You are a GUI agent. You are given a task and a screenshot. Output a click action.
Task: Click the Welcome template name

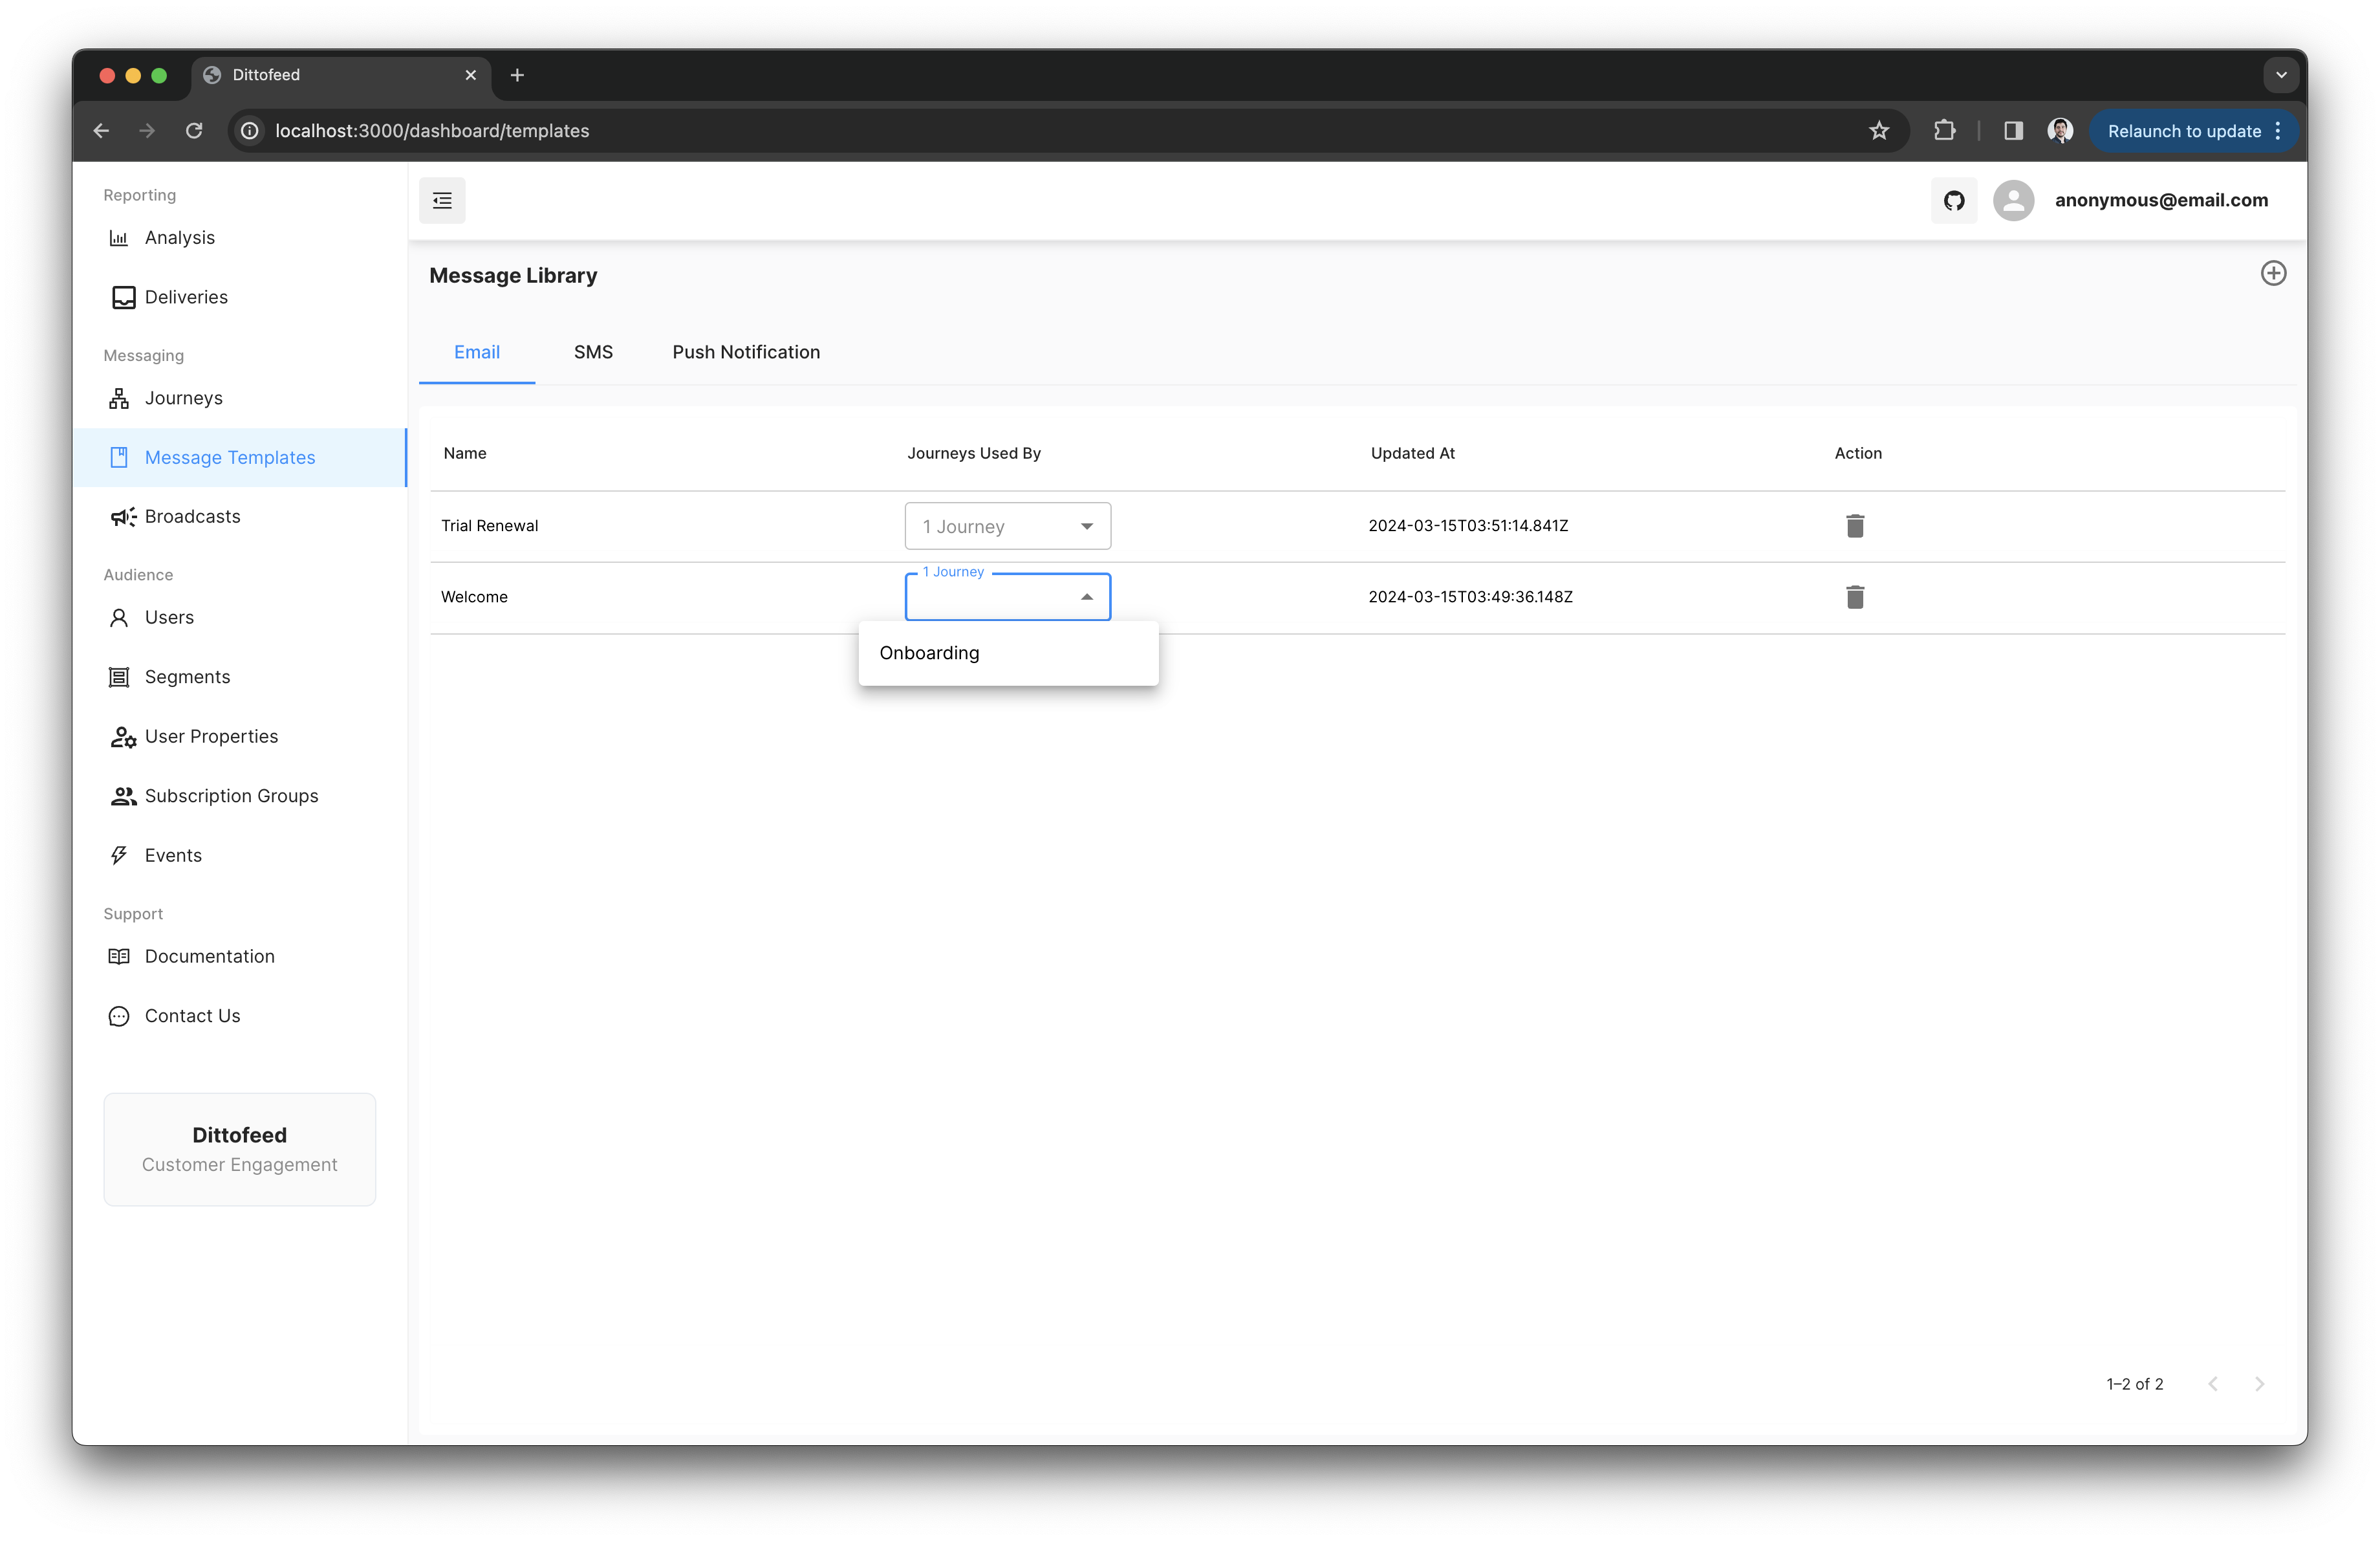[x=474, y=597]
